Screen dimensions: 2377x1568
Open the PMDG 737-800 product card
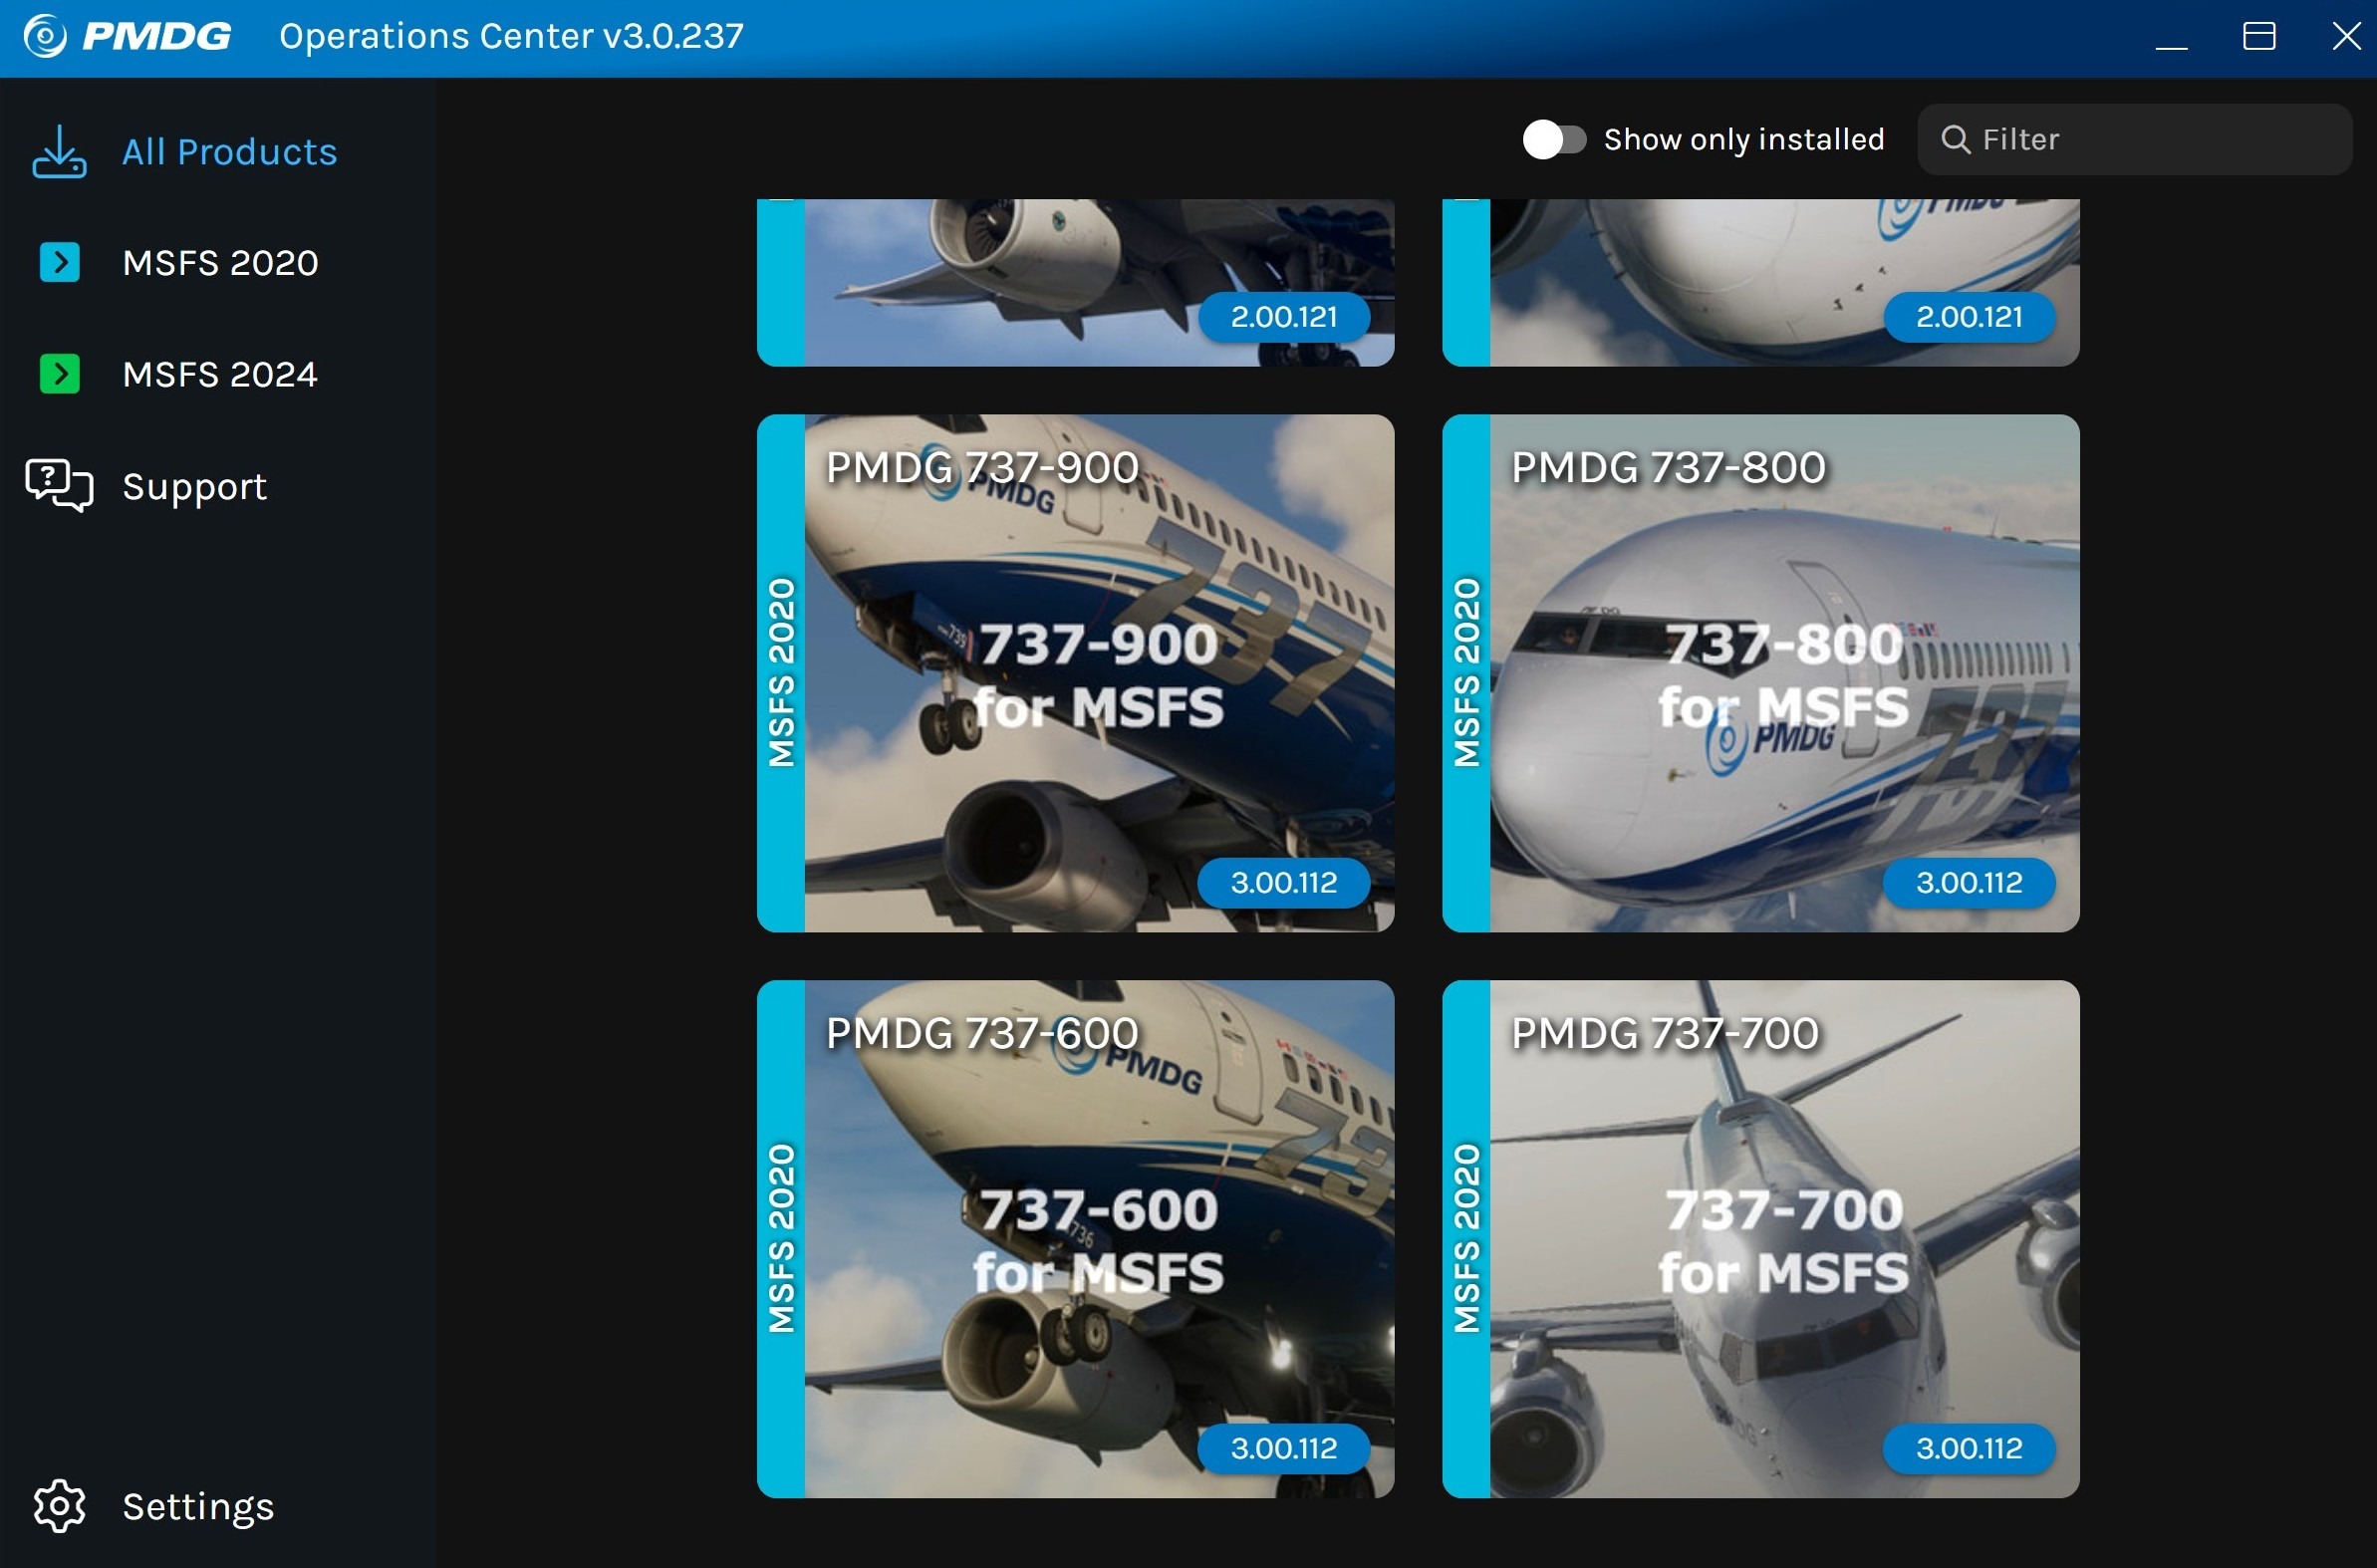click(x=1783, y=673)
